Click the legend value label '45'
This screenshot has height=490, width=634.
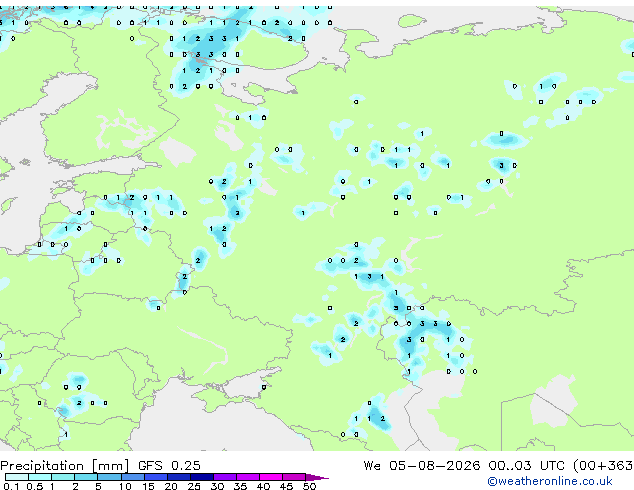pyautogui.click(x=286, y=486)
